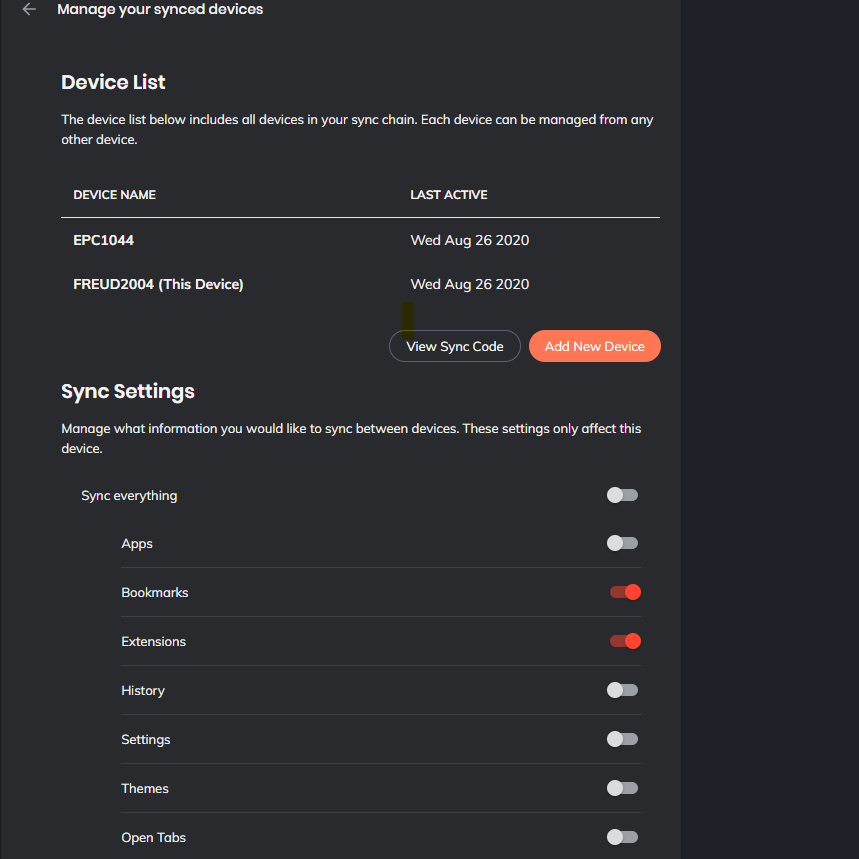The image size is (859, 859).
Task: Disable the Bookmarks sync toggle
Action: click(625, 592)
